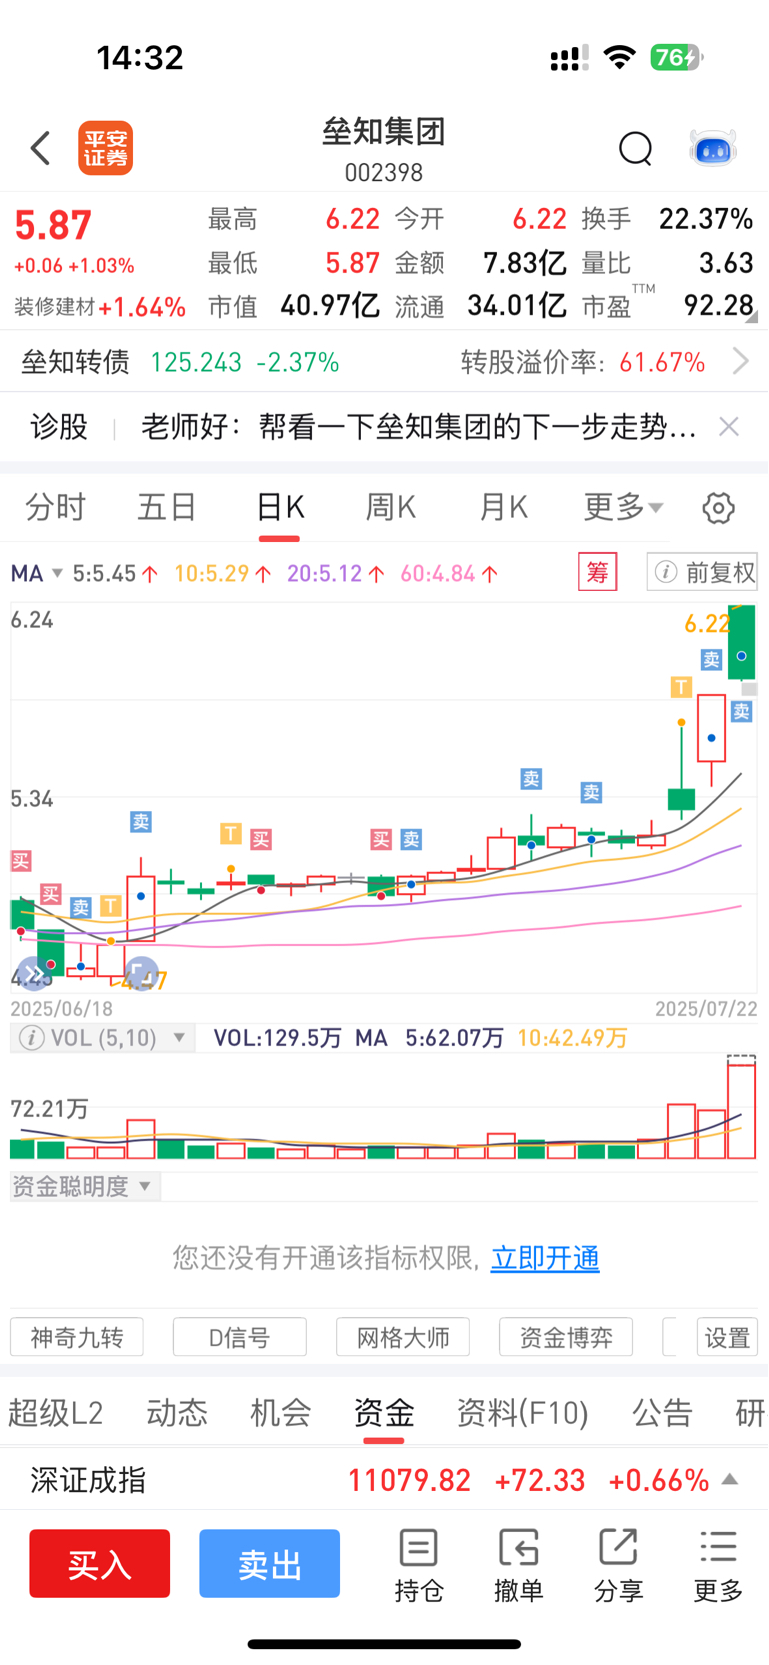The height and width of the screenshot is (1665, 769).
Task: Select the D信号 indicator button
Action: click(x=240, y=1337)
